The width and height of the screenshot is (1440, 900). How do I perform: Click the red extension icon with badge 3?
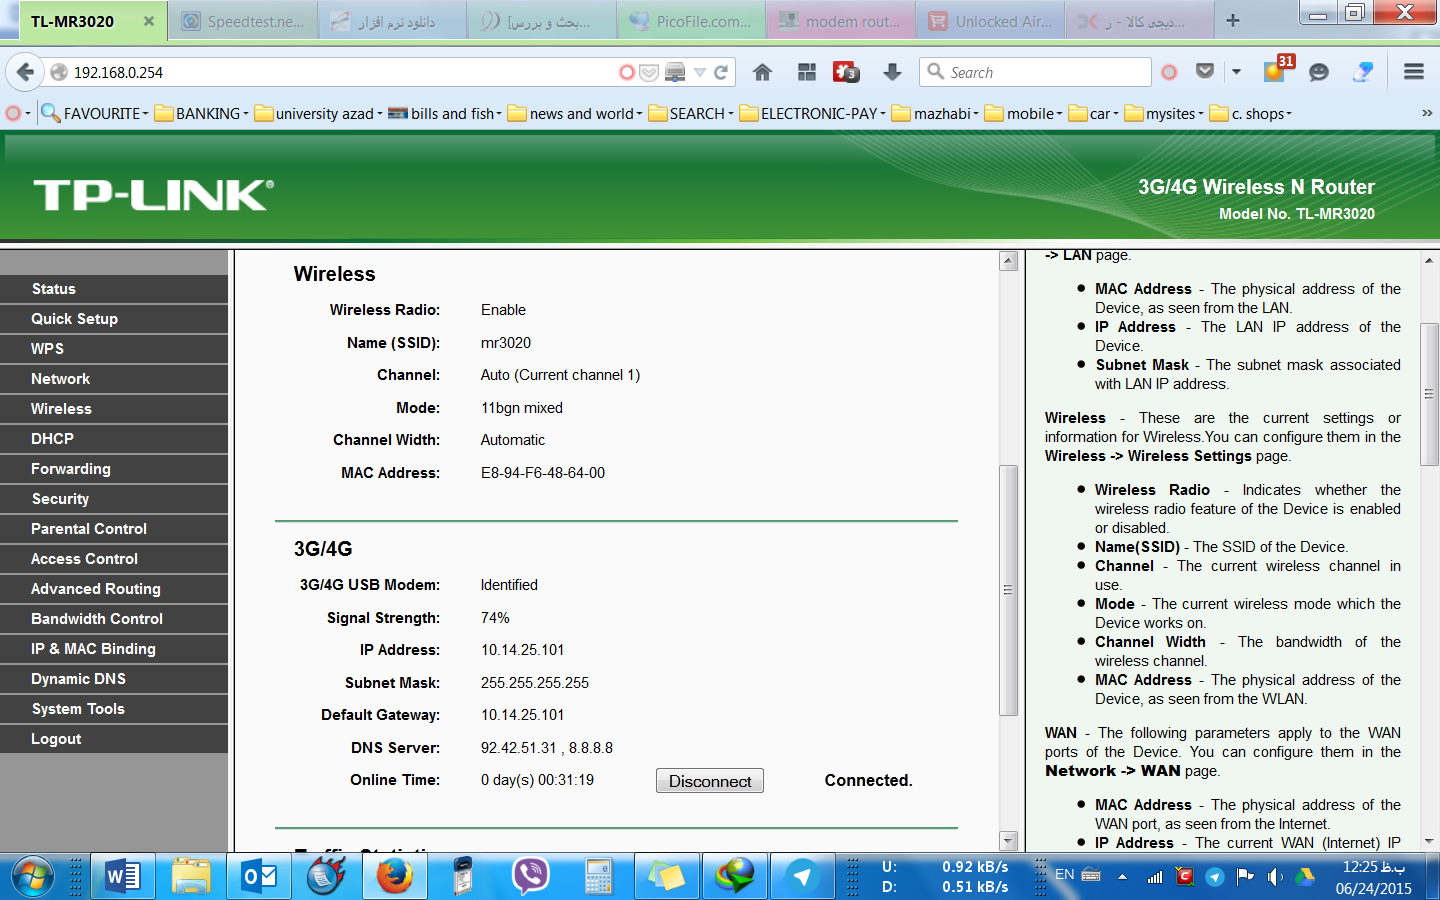pyautogui.click(x=847, y=72)
